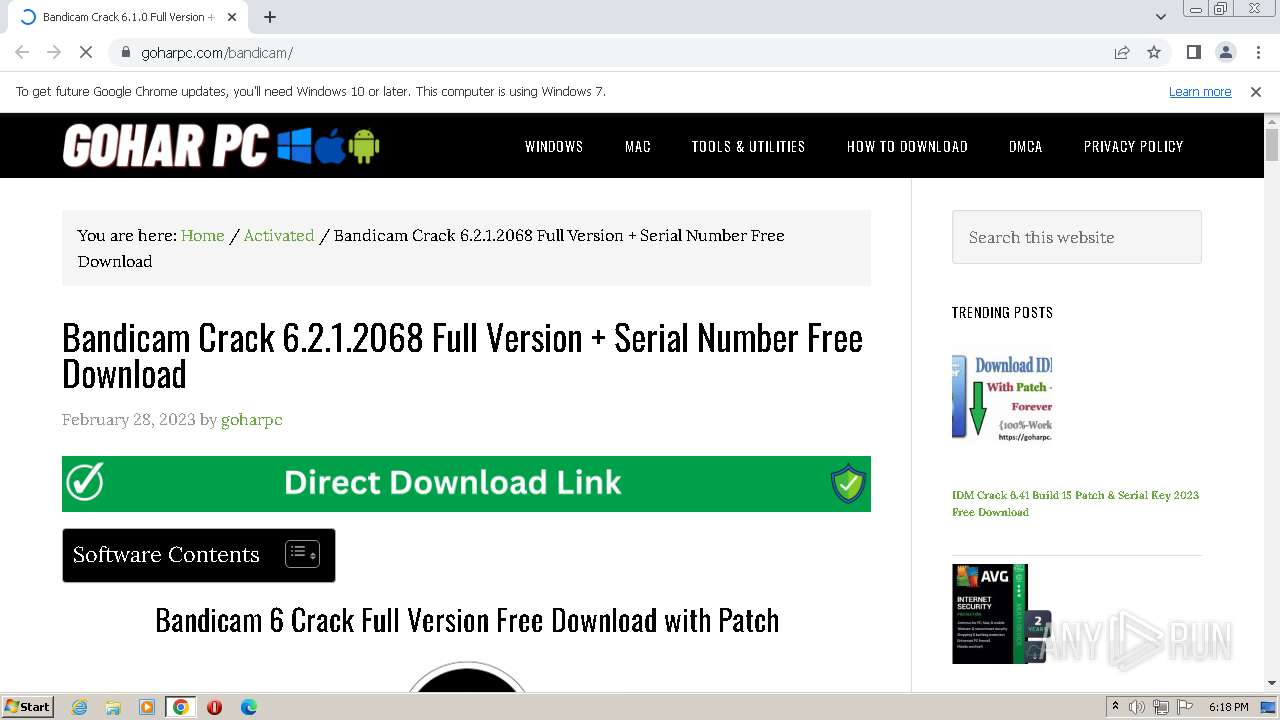Open the tab search chevron
The width and height of the screenshot is (1280, 720).
pyautogui.click(x=1160, y=17)
